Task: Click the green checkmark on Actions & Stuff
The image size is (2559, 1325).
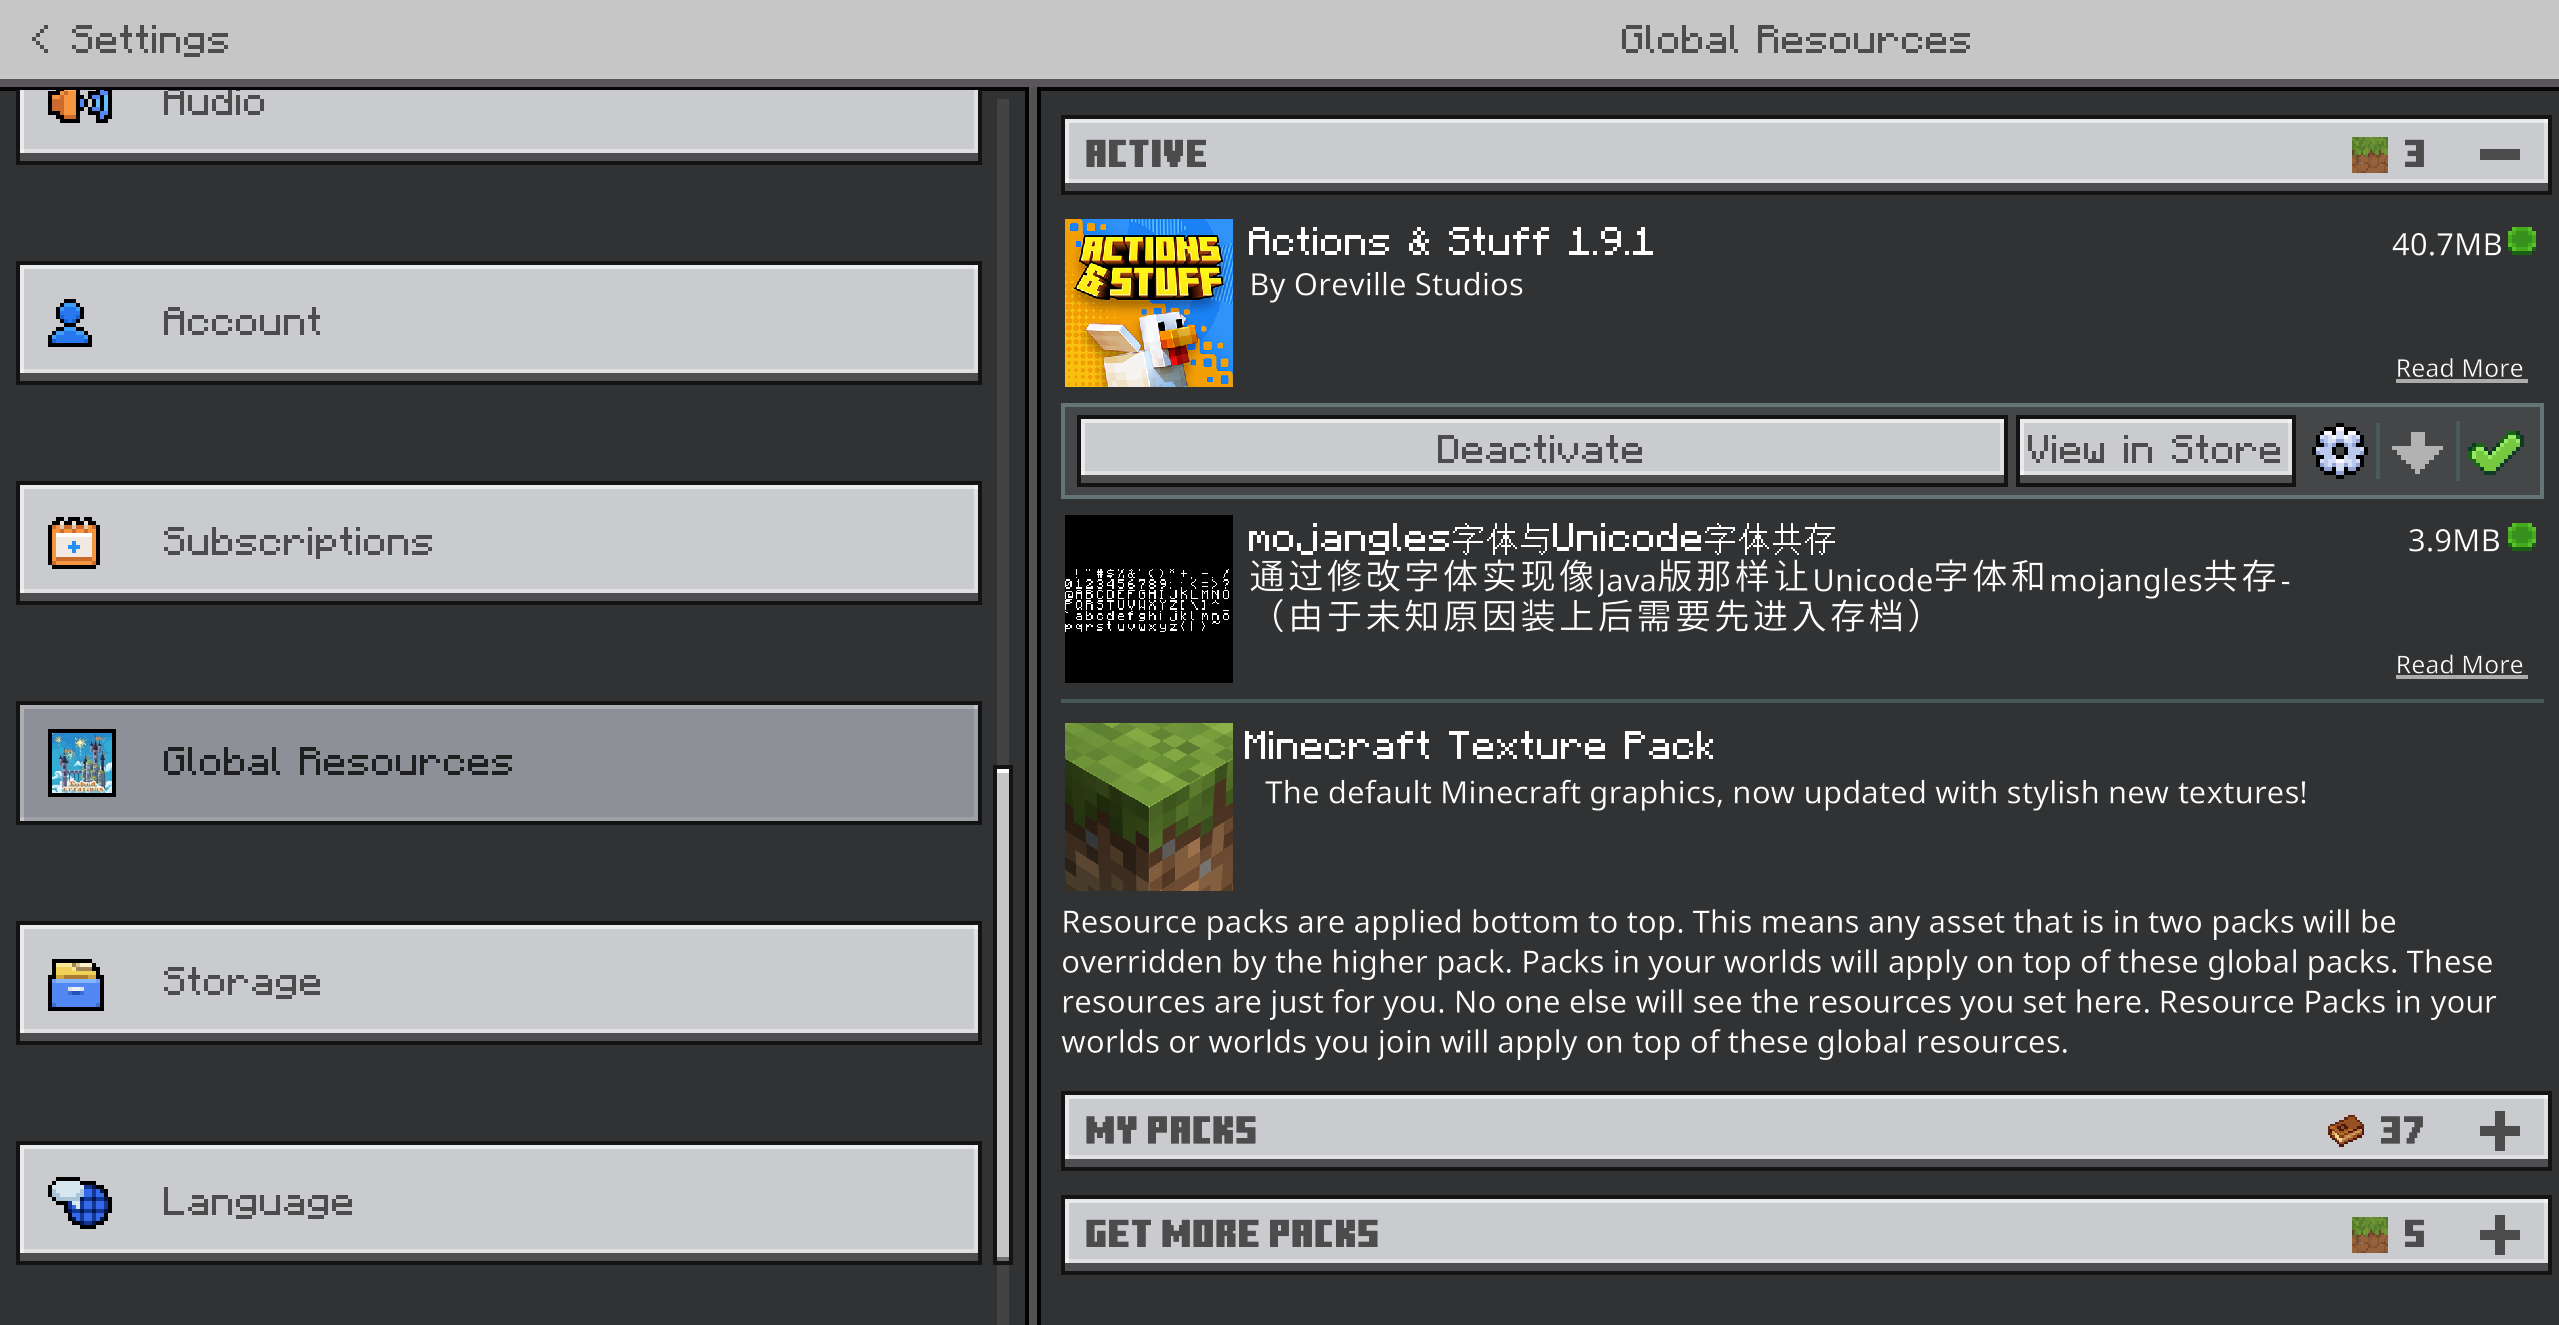Action: coord(2496,452)
